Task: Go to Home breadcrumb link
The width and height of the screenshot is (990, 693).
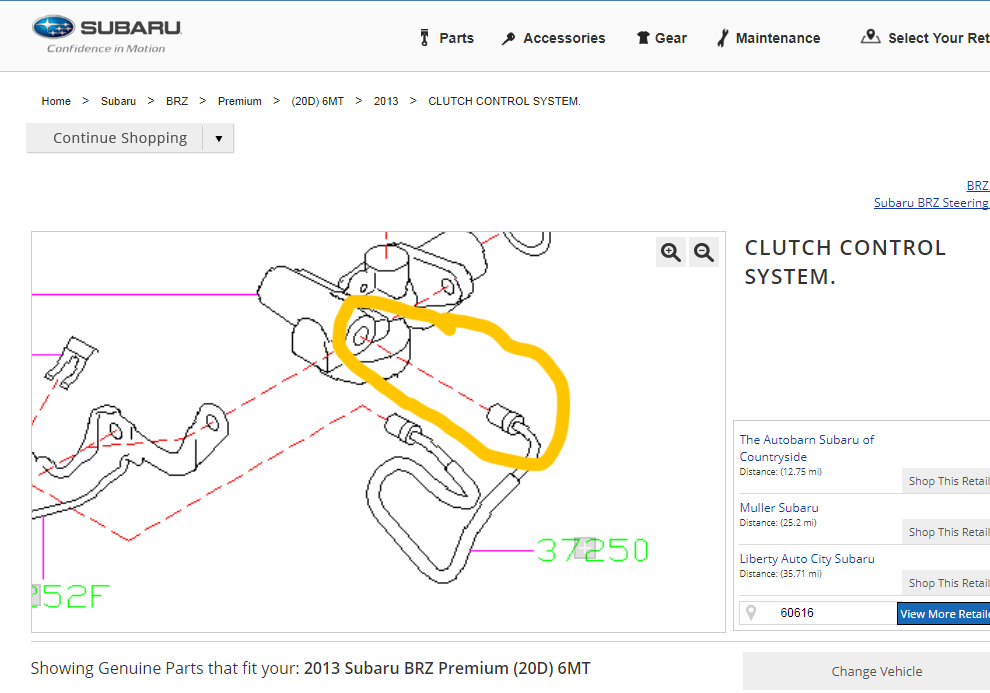Action: coord(56,101)
